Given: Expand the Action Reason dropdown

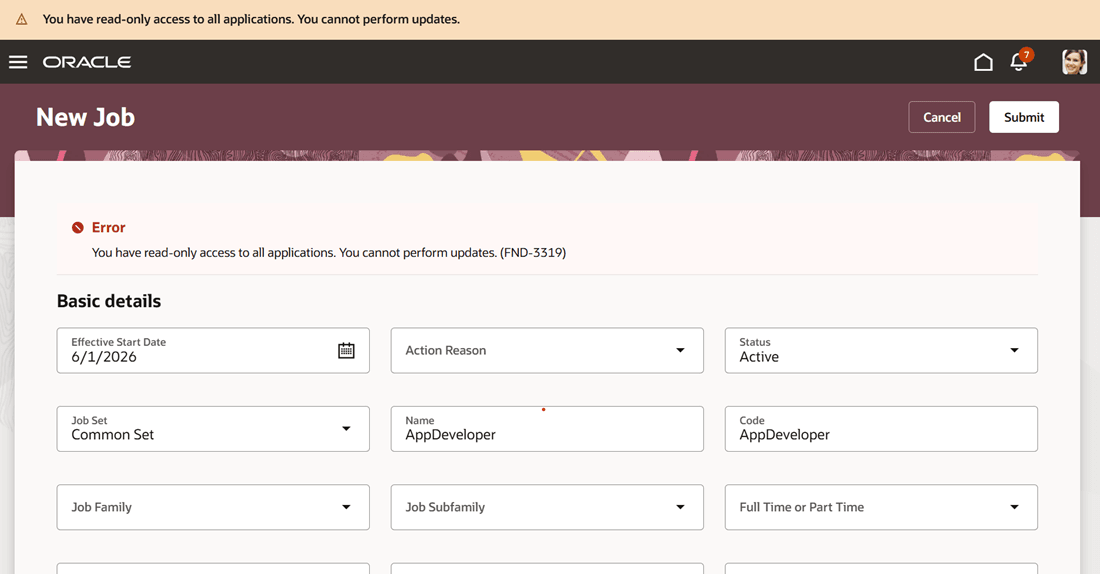Looking at the screenshot, I should [x=680, y=350].
